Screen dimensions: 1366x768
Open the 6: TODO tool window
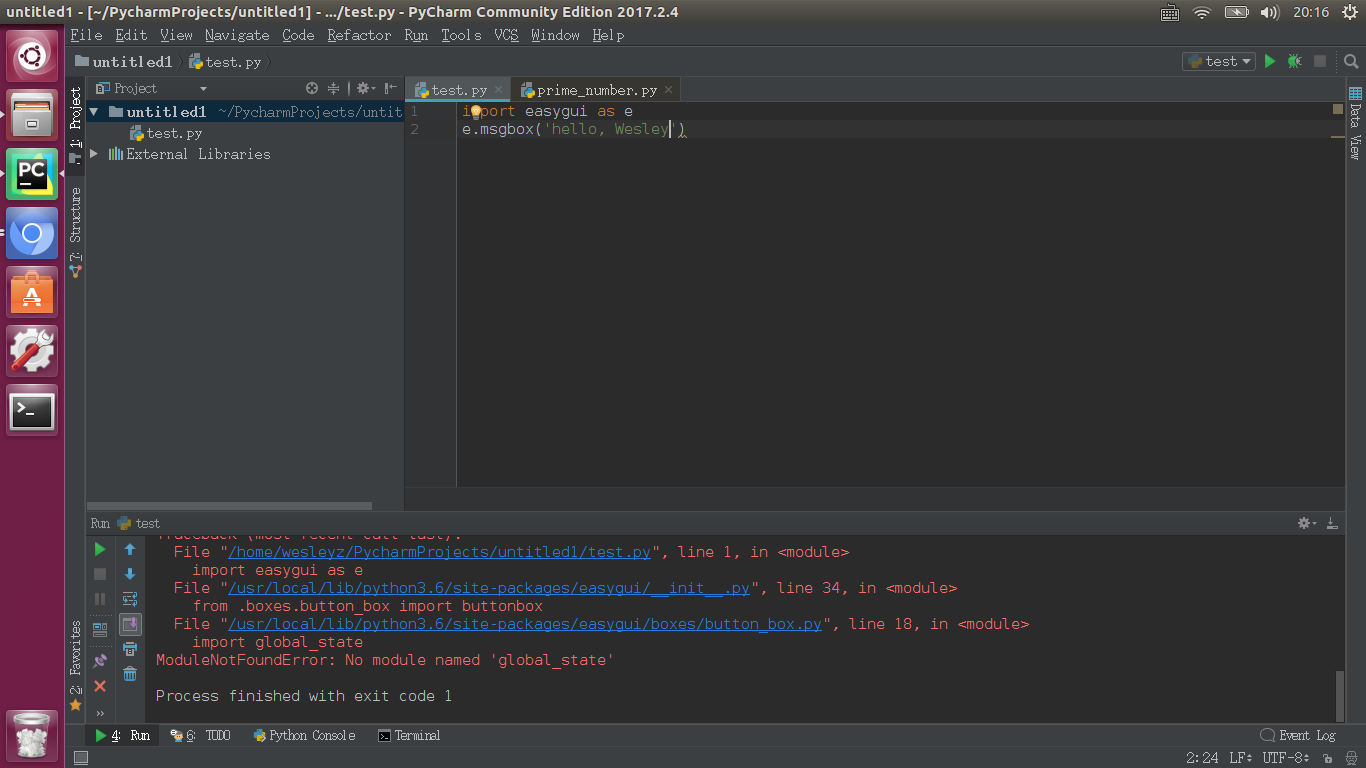tap(200, 735)
